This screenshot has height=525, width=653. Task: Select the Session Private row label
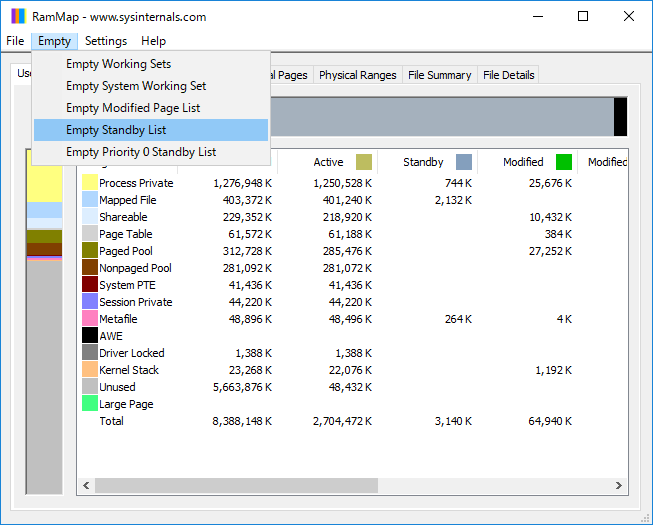click(136, 302)
